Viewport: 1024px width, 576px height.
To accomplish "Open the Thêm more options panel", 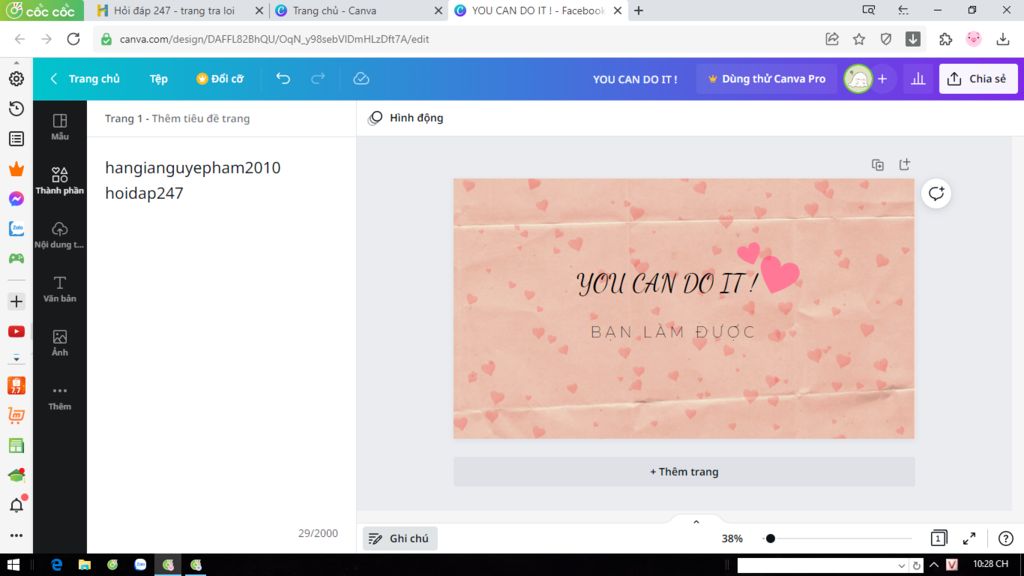I will coord(59,397).
